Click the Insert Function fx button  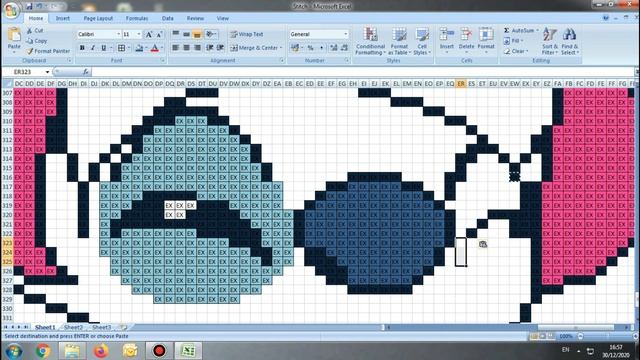pos(85,72)
